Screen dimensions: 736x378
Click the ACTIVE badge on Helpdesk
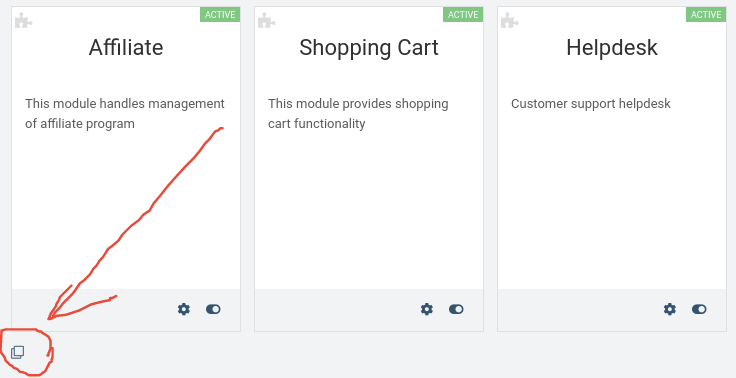click(x=706, y=15)
